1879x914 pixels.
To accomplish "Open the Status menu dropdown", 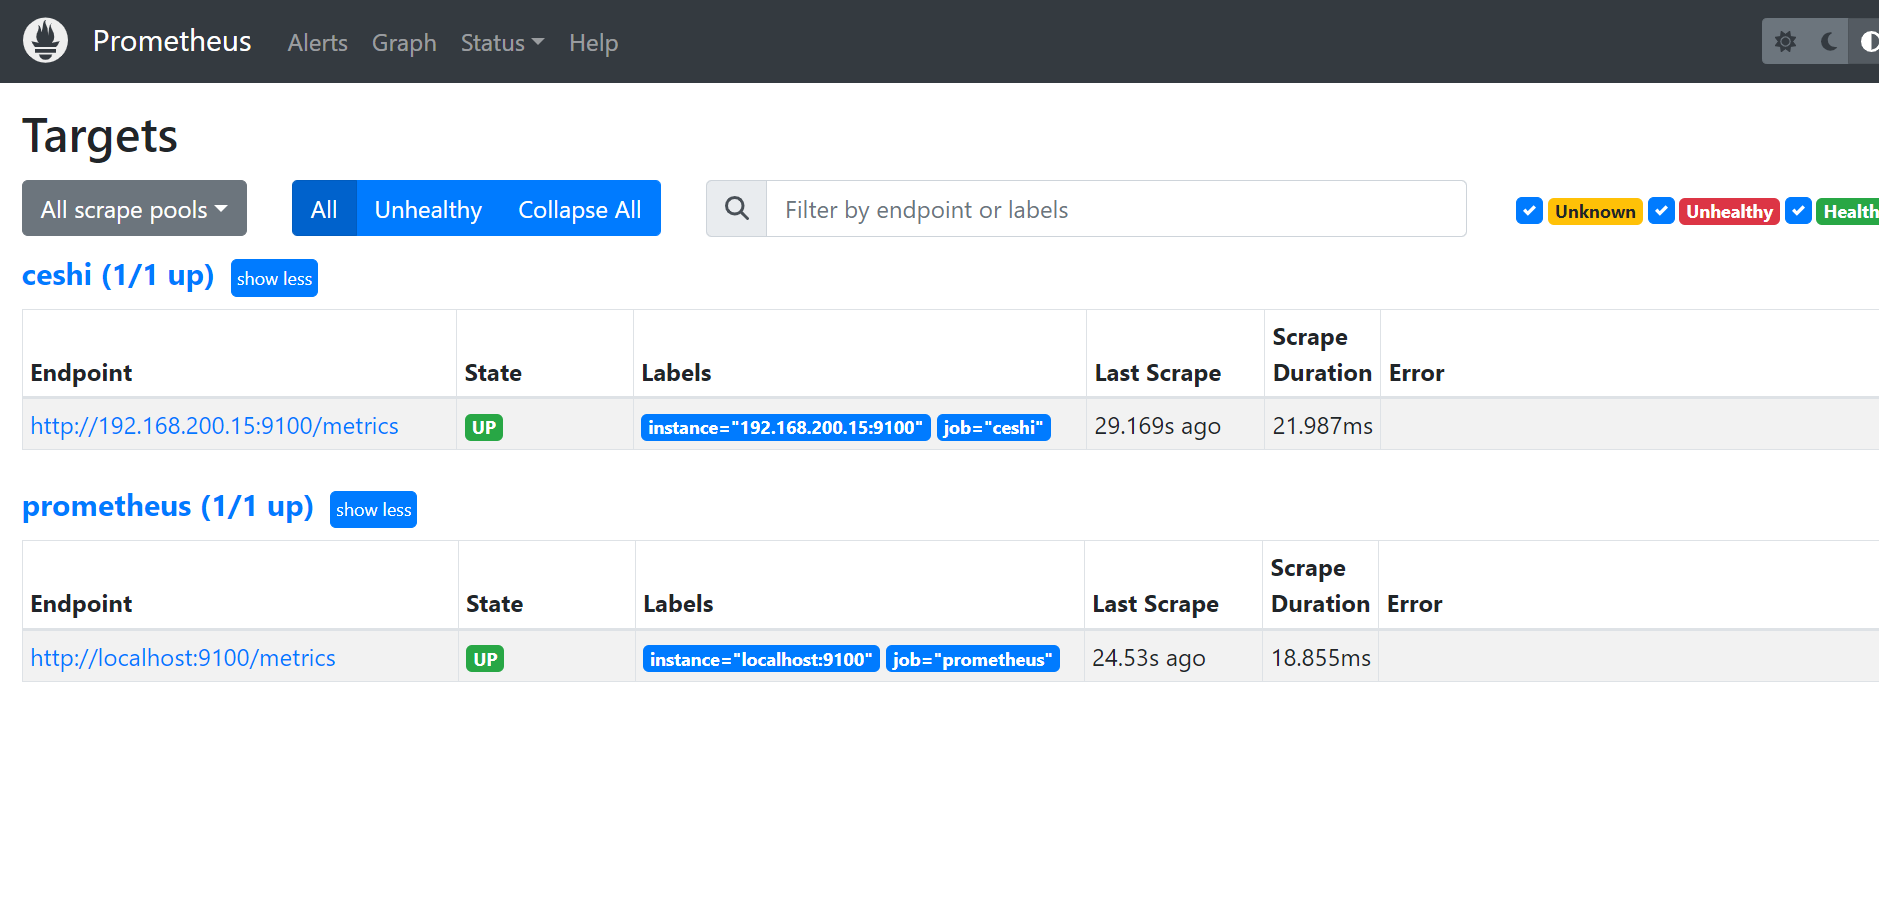I will 502,43.
